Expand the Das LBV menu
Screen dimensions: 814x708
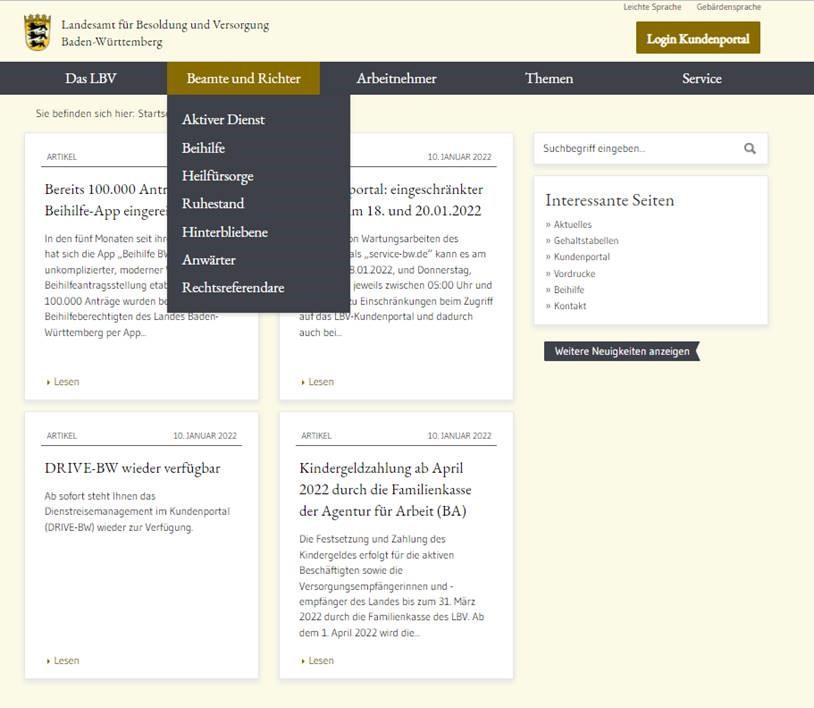tap(91, 79)
